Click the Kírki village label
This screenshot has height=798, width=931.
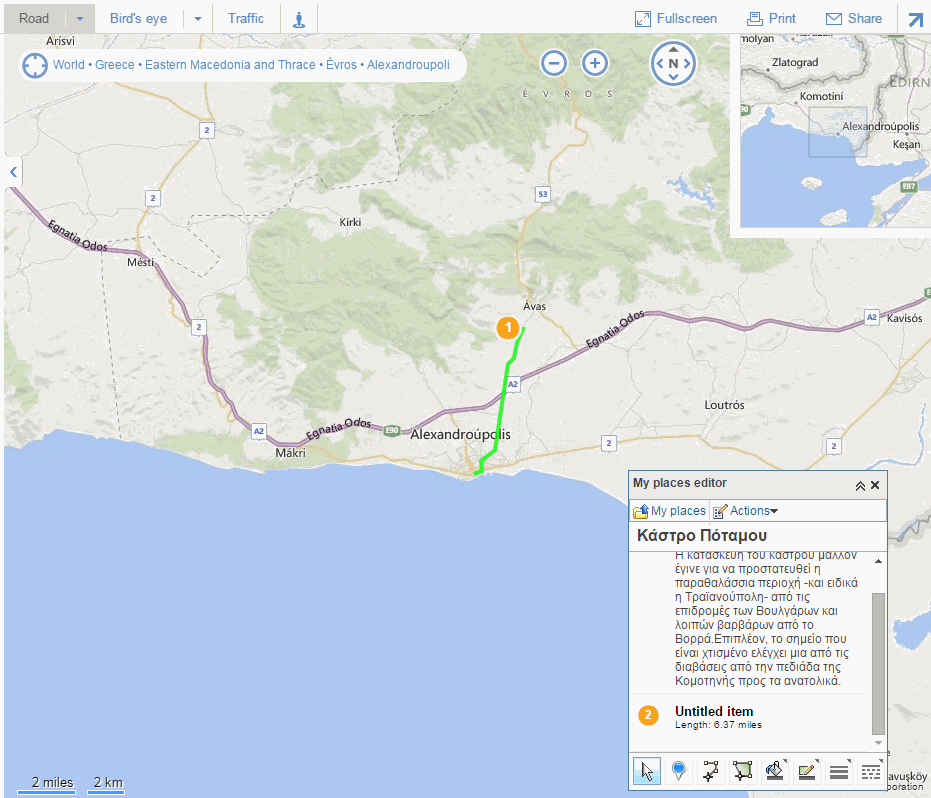click(x=350, y=222)
